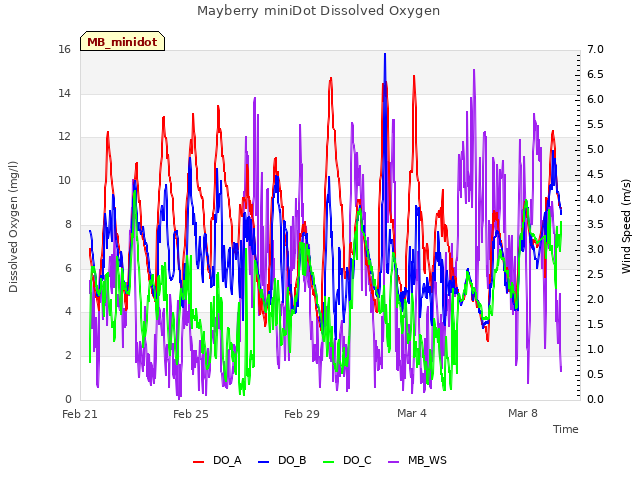Click the 4.5 wind speed tick label

(x=595, y=174)
